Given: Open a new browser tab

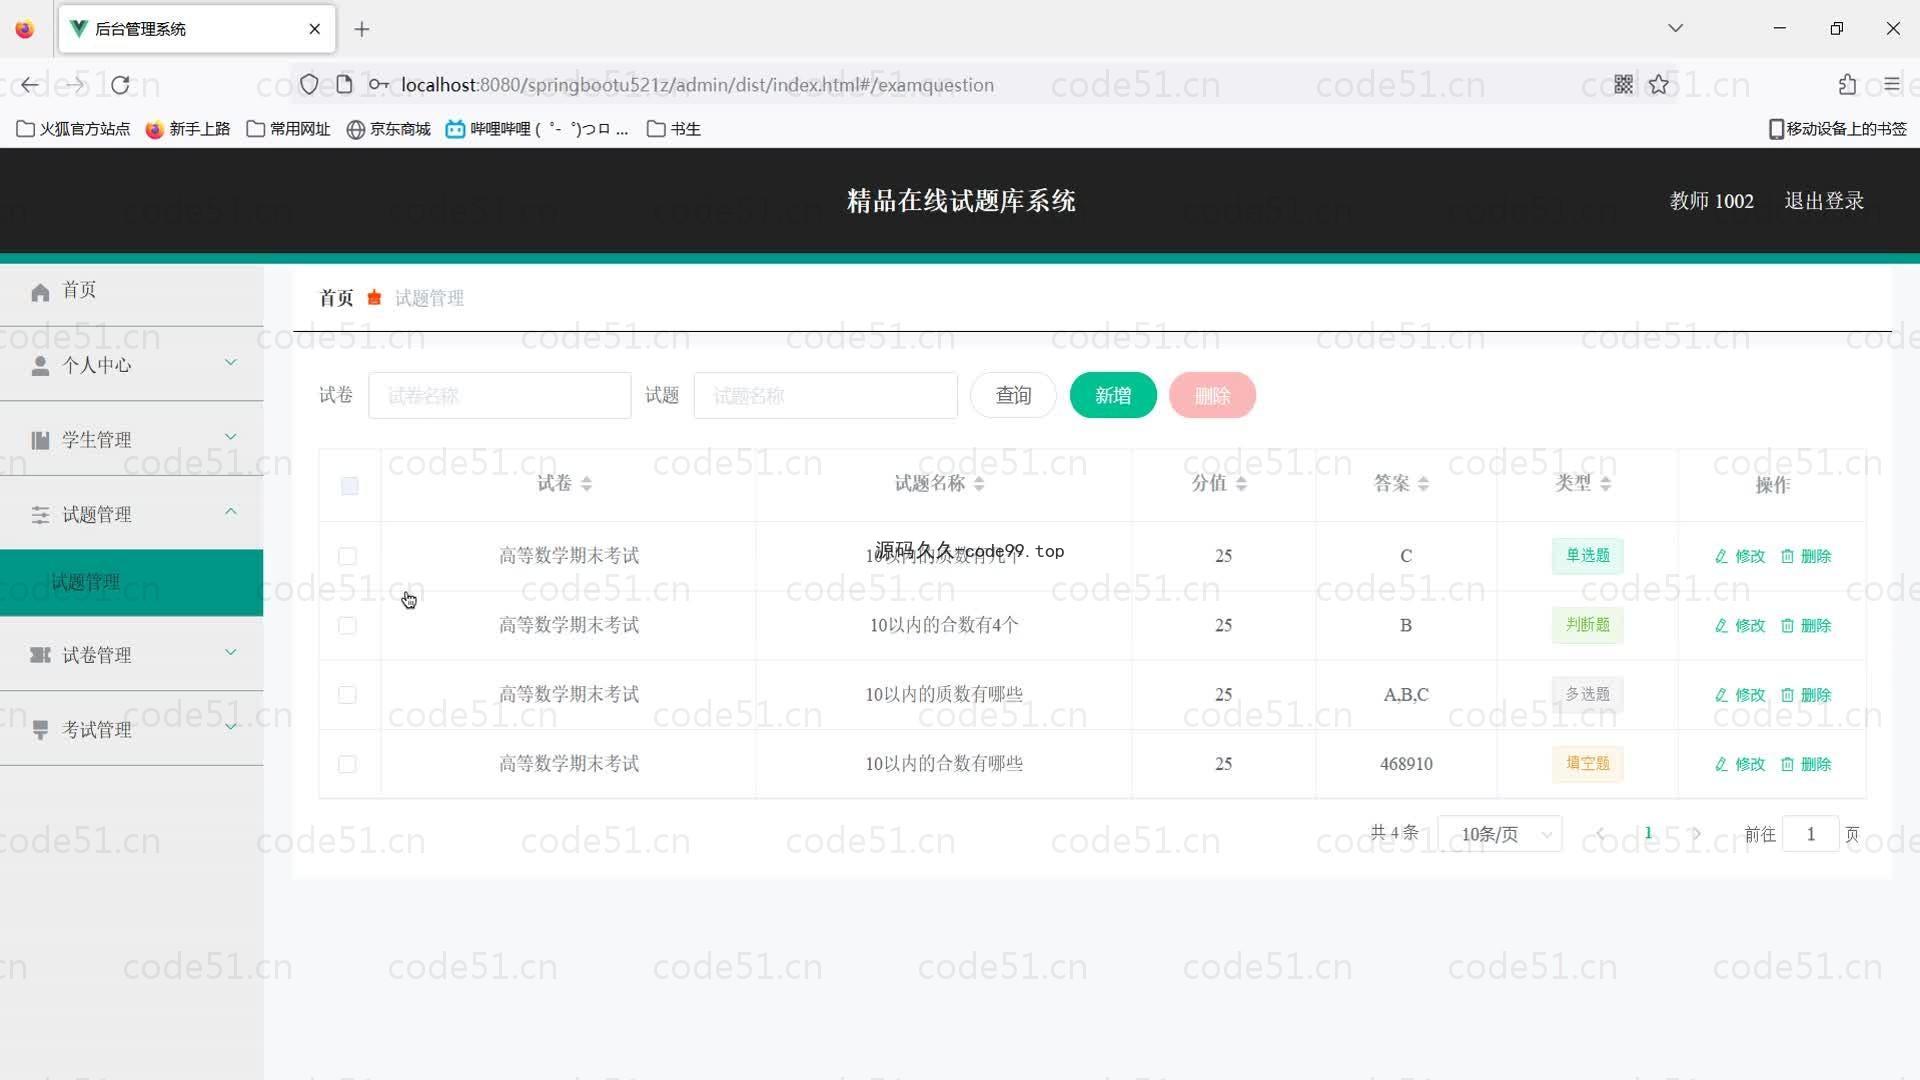Looking at the screenshot, I should pos(362,29).
